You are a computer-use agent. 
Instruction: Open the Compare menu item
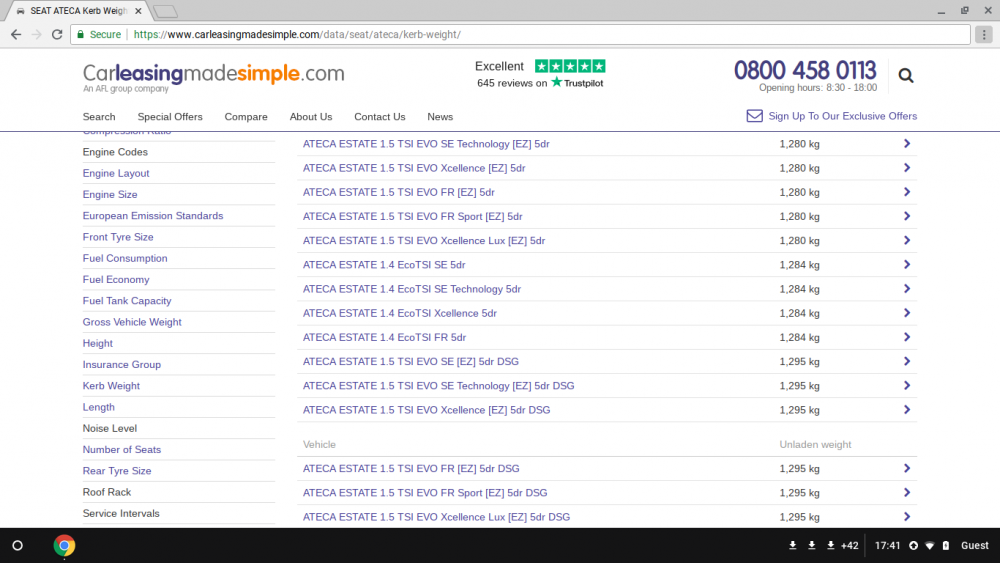[246, 117]
